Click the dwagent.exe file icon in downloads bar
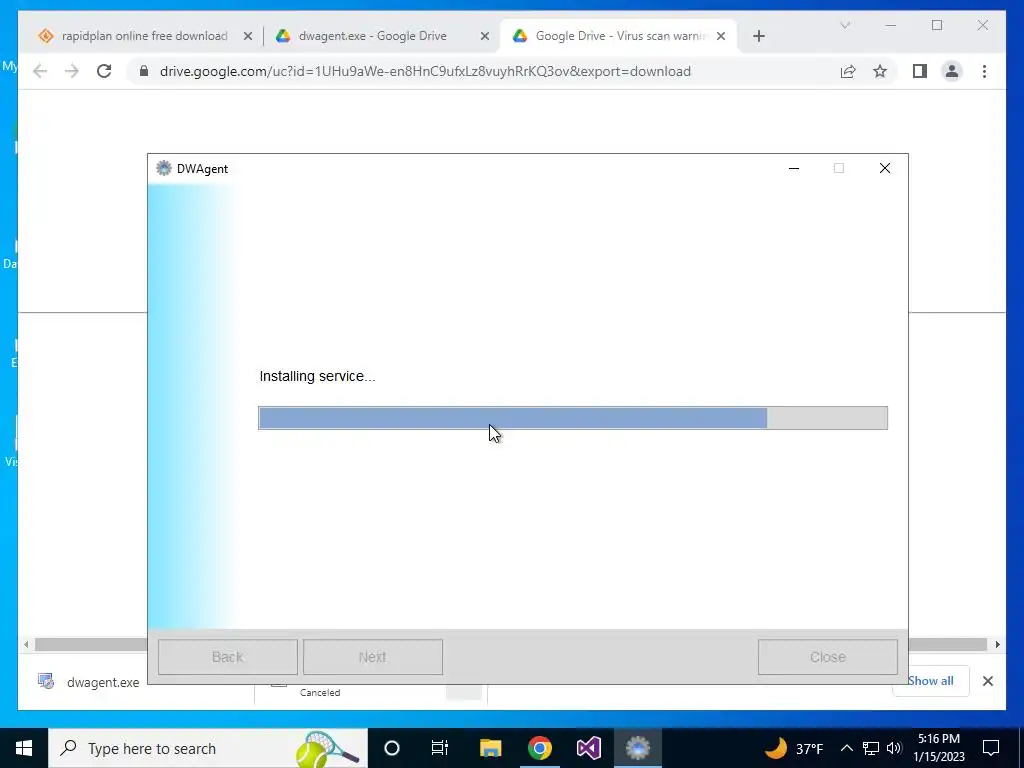Viewport: 1024px width, 768px height. pyautogui.click(x=46, y=682)
